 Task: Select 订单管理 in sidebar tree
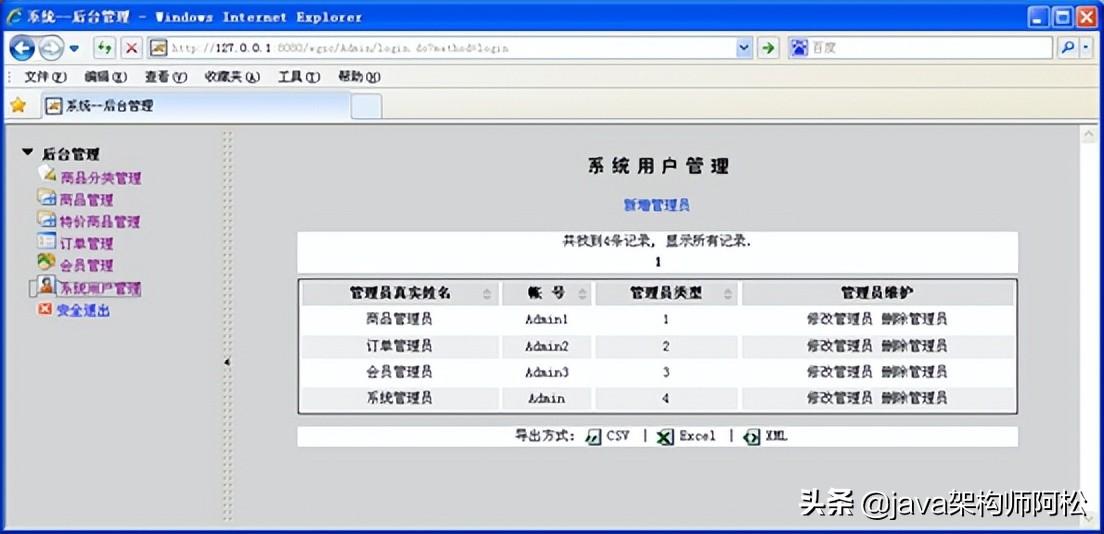[x=86, y=243]
